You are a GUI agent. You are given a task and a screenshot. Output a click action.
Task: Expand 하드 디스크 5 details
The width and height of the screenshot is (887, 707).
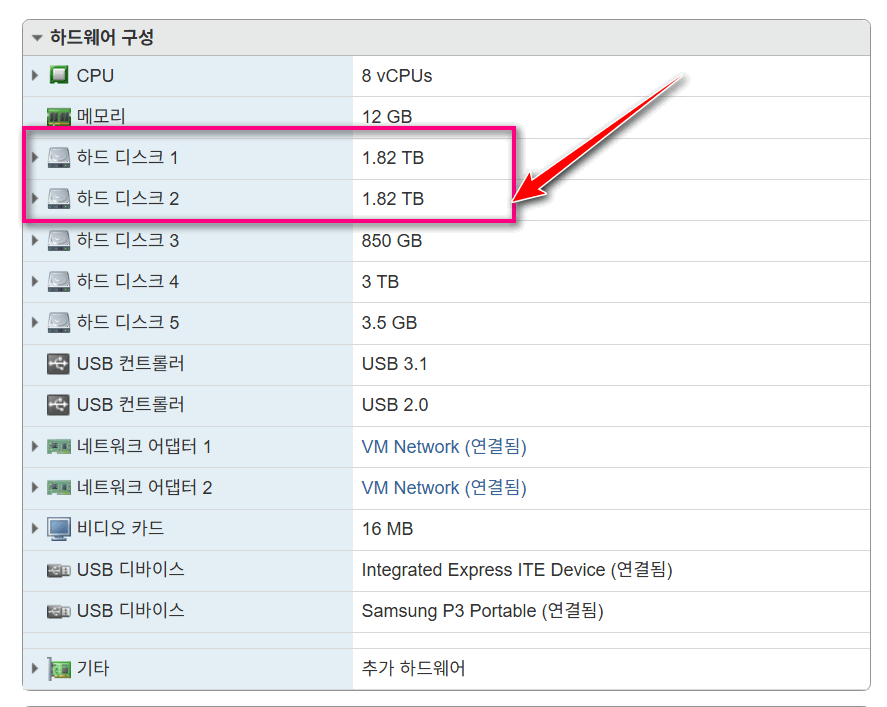pos(35,322)
